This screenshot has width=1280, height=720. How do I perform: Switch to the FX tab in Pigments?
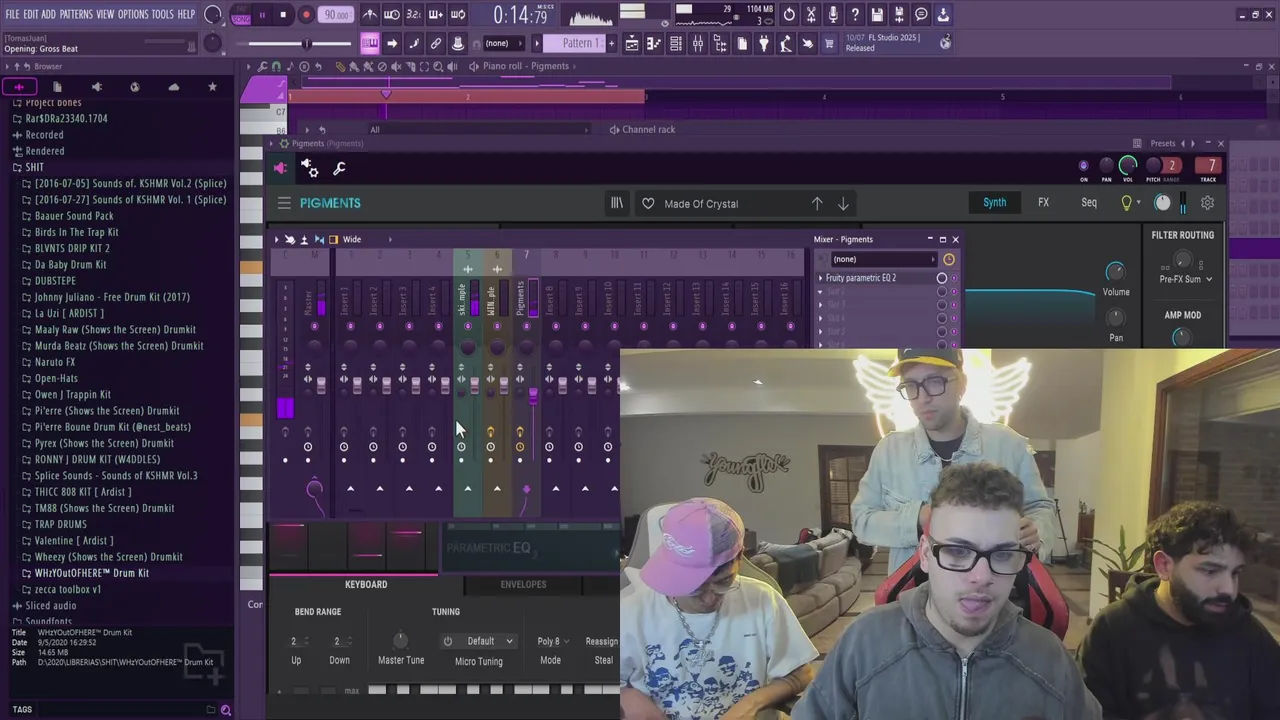click(x=1043, y=203)
